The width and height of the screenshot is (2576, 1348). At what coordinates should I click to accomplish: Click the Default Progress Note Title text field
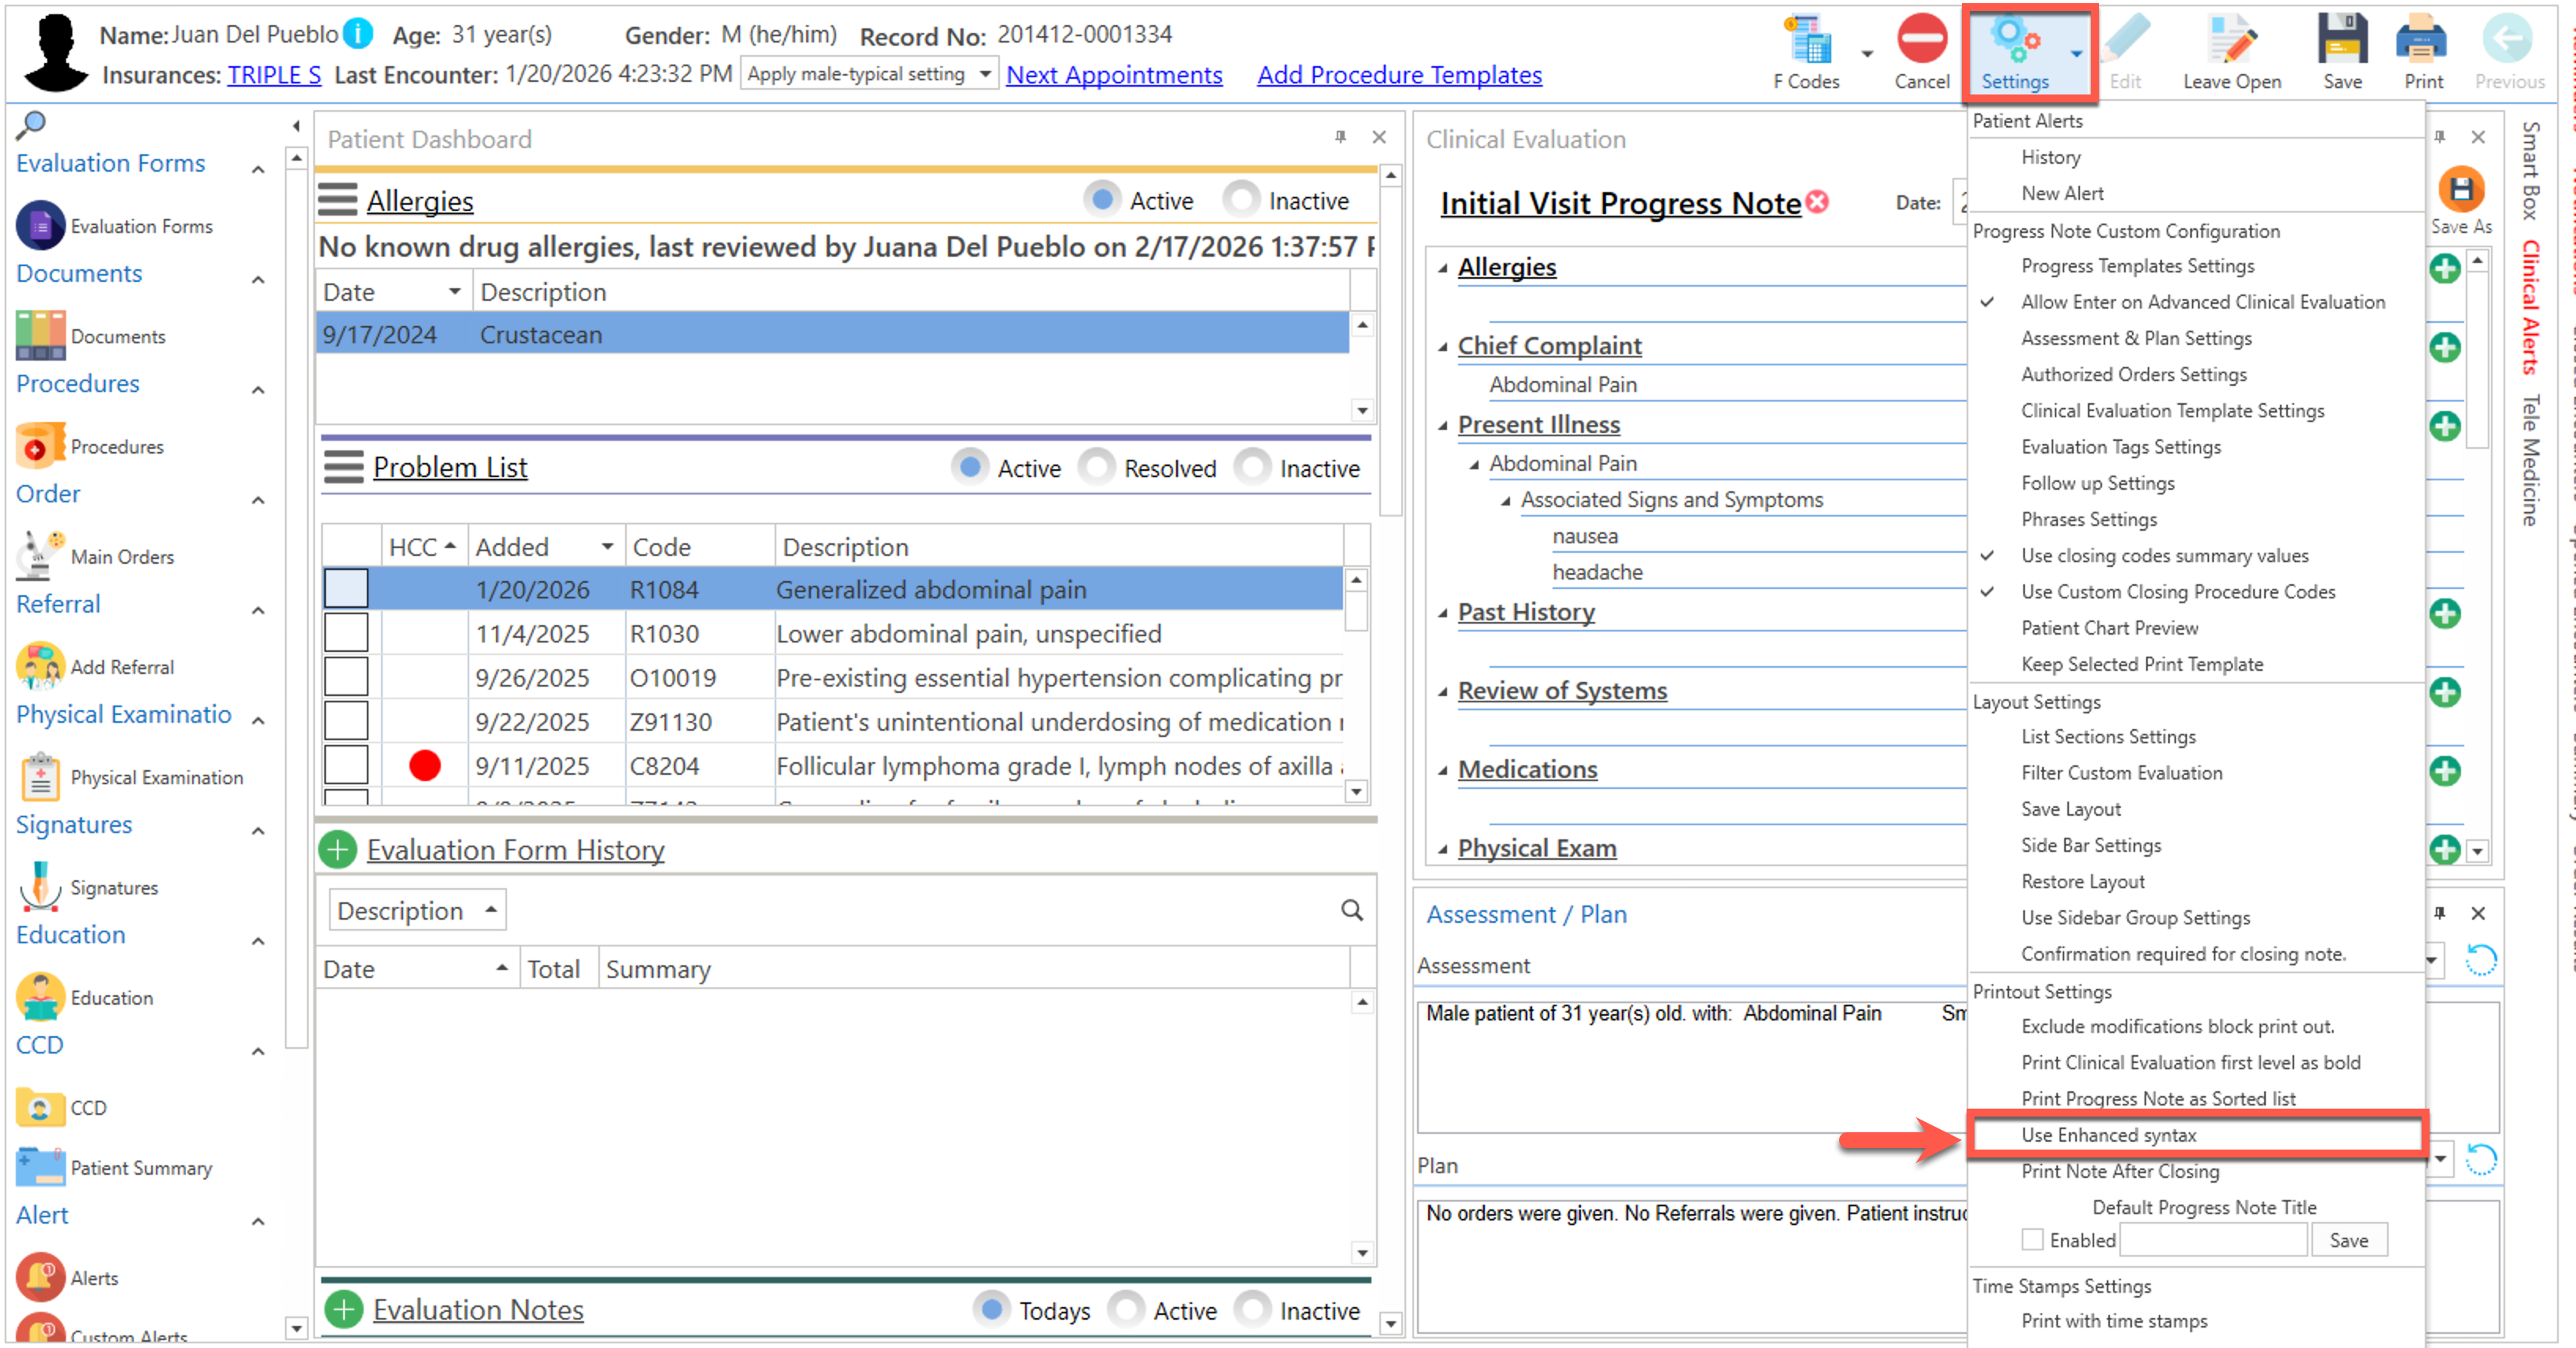(x=2212, y=1240)
